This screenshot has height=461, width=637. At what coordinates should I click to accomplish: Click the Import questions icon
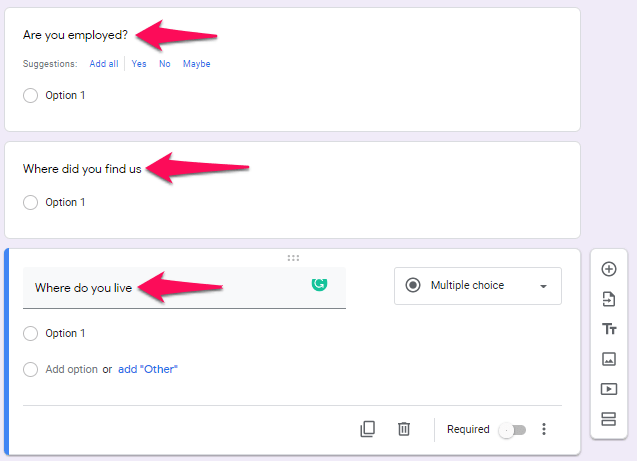tap(608, 299)
